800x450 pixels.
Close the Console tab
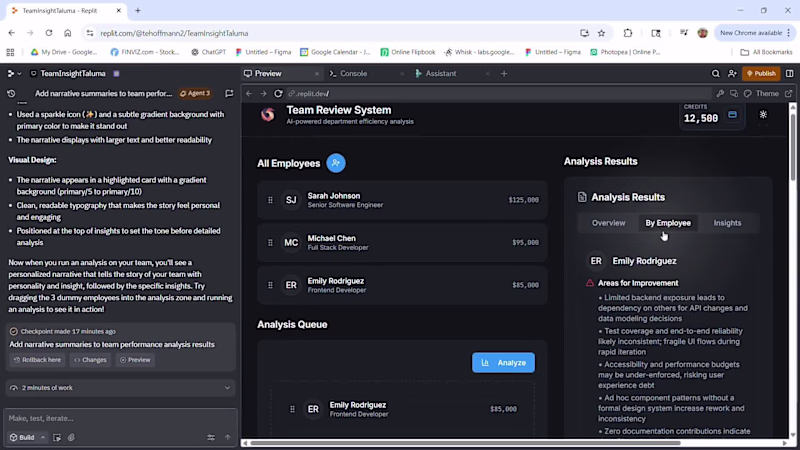pyautogui.click(x=402, y=74)
